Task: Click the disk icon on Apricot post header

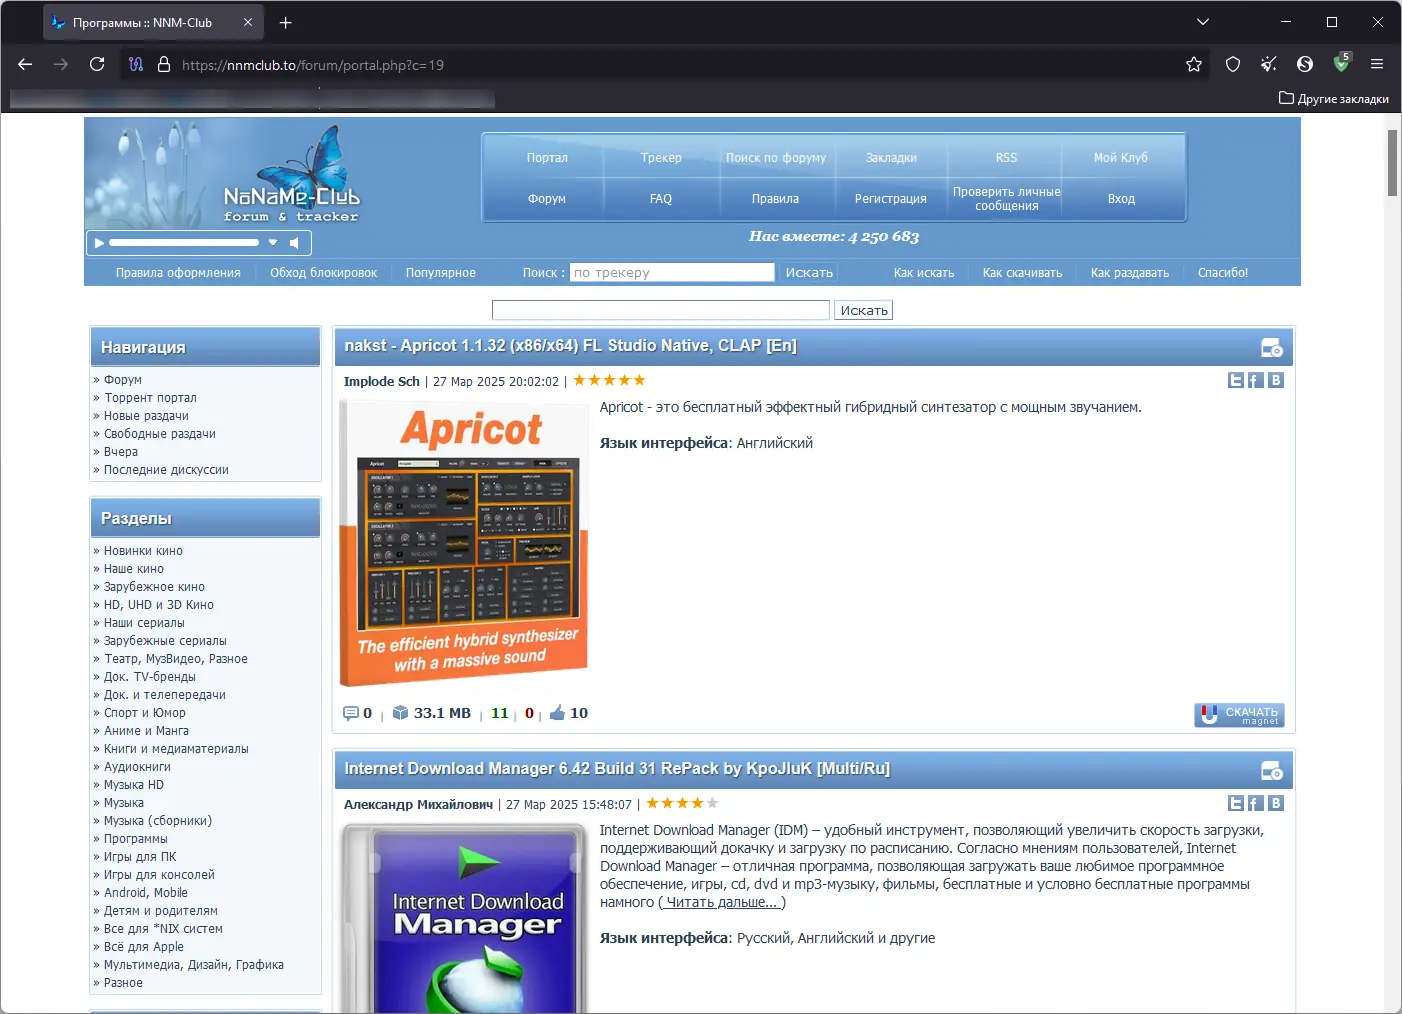Action: 1272,348
